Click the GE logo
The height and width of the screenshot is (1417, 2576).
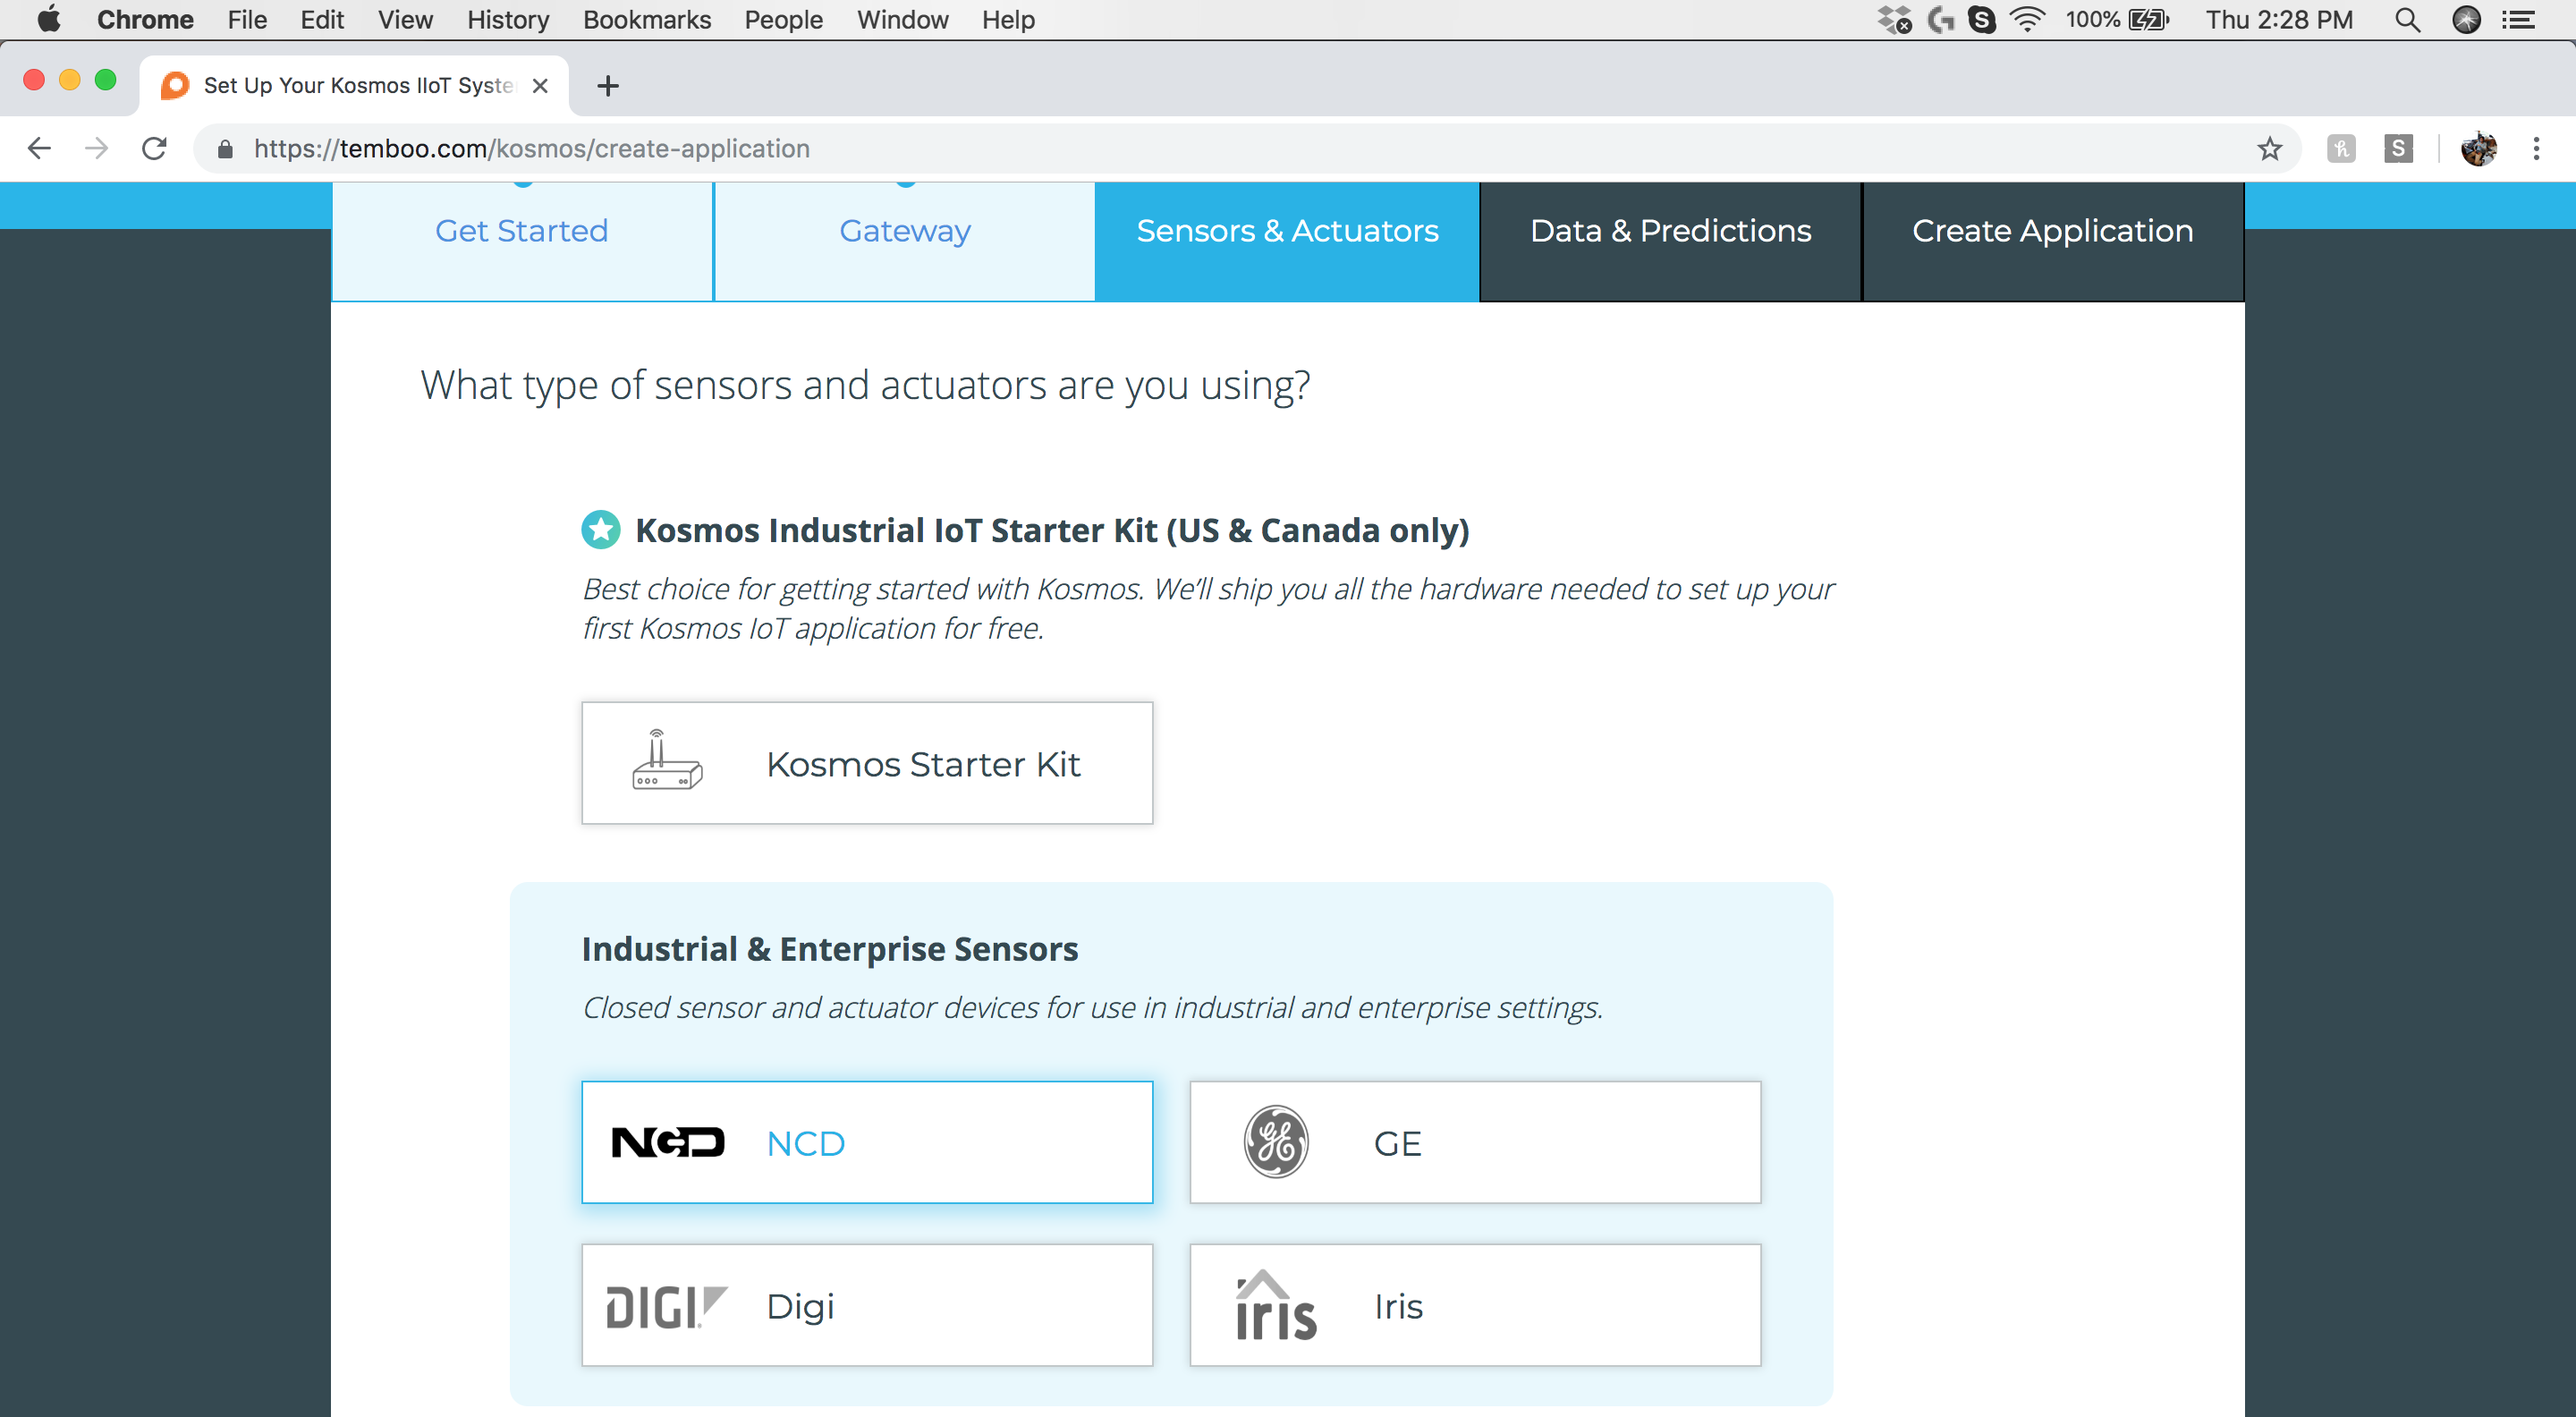[x=1275, y=1142]
